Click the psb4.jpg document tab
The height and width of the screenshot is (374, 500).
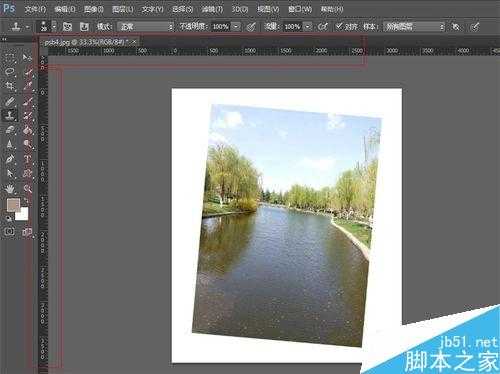click(x=86, y=42)
